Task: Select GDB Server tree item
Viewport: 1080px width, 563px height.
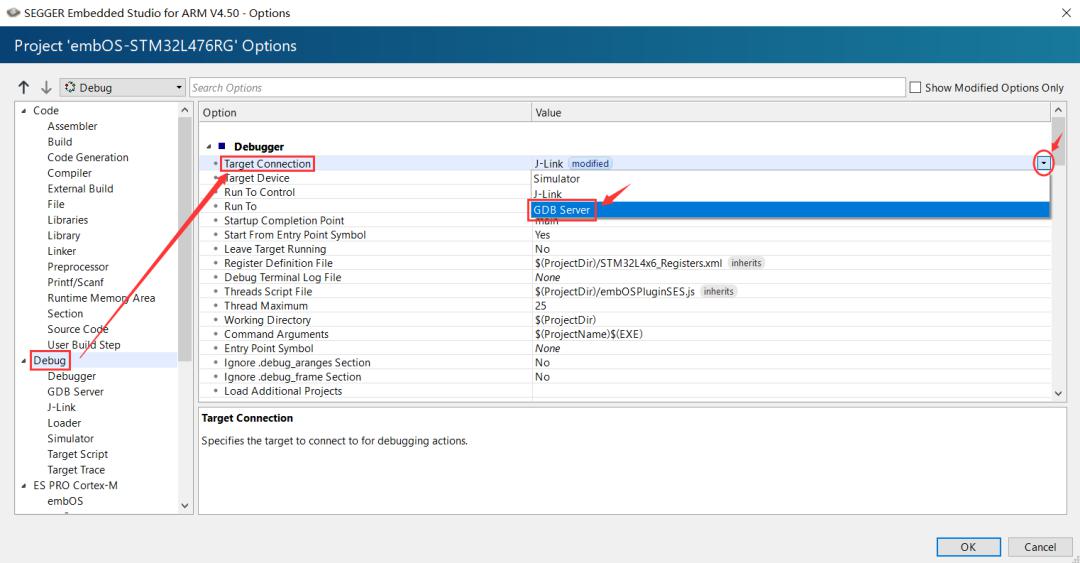Action: tap(75, 391)
